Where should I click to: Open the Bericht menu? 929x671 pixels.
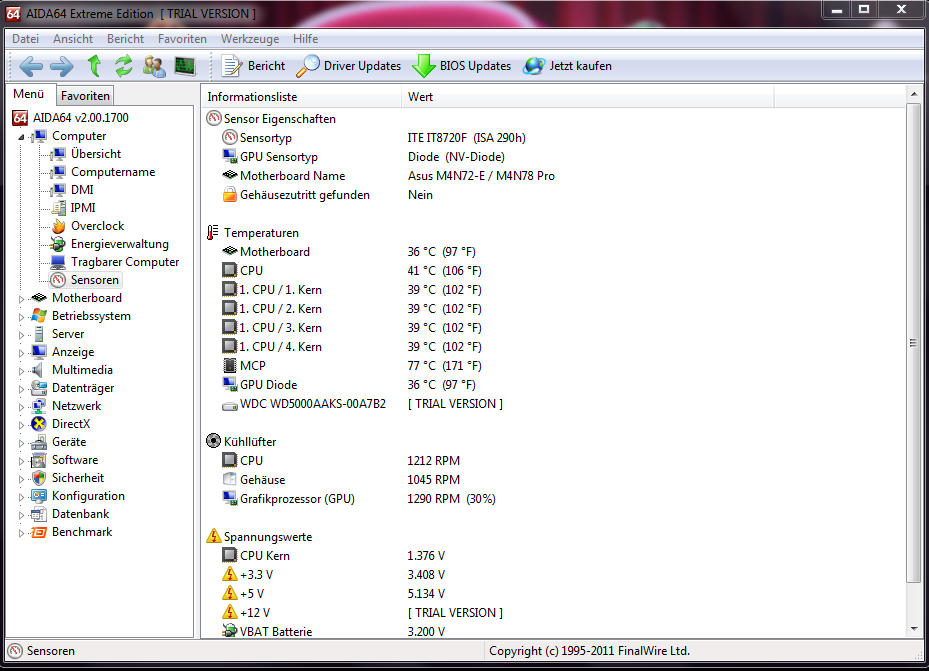pyautogui.click(x=126, y=38)
